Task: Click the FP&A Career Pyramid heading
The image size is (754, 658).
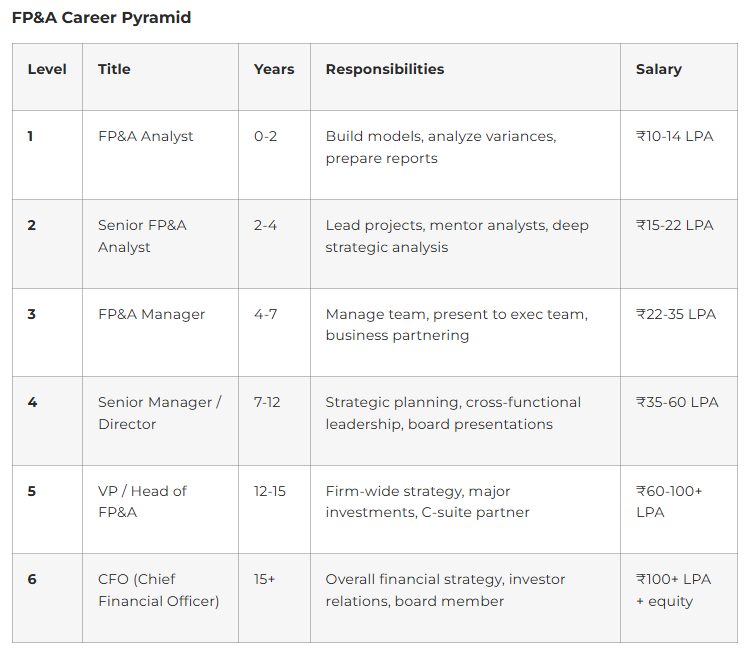Action: pos(102,18)
